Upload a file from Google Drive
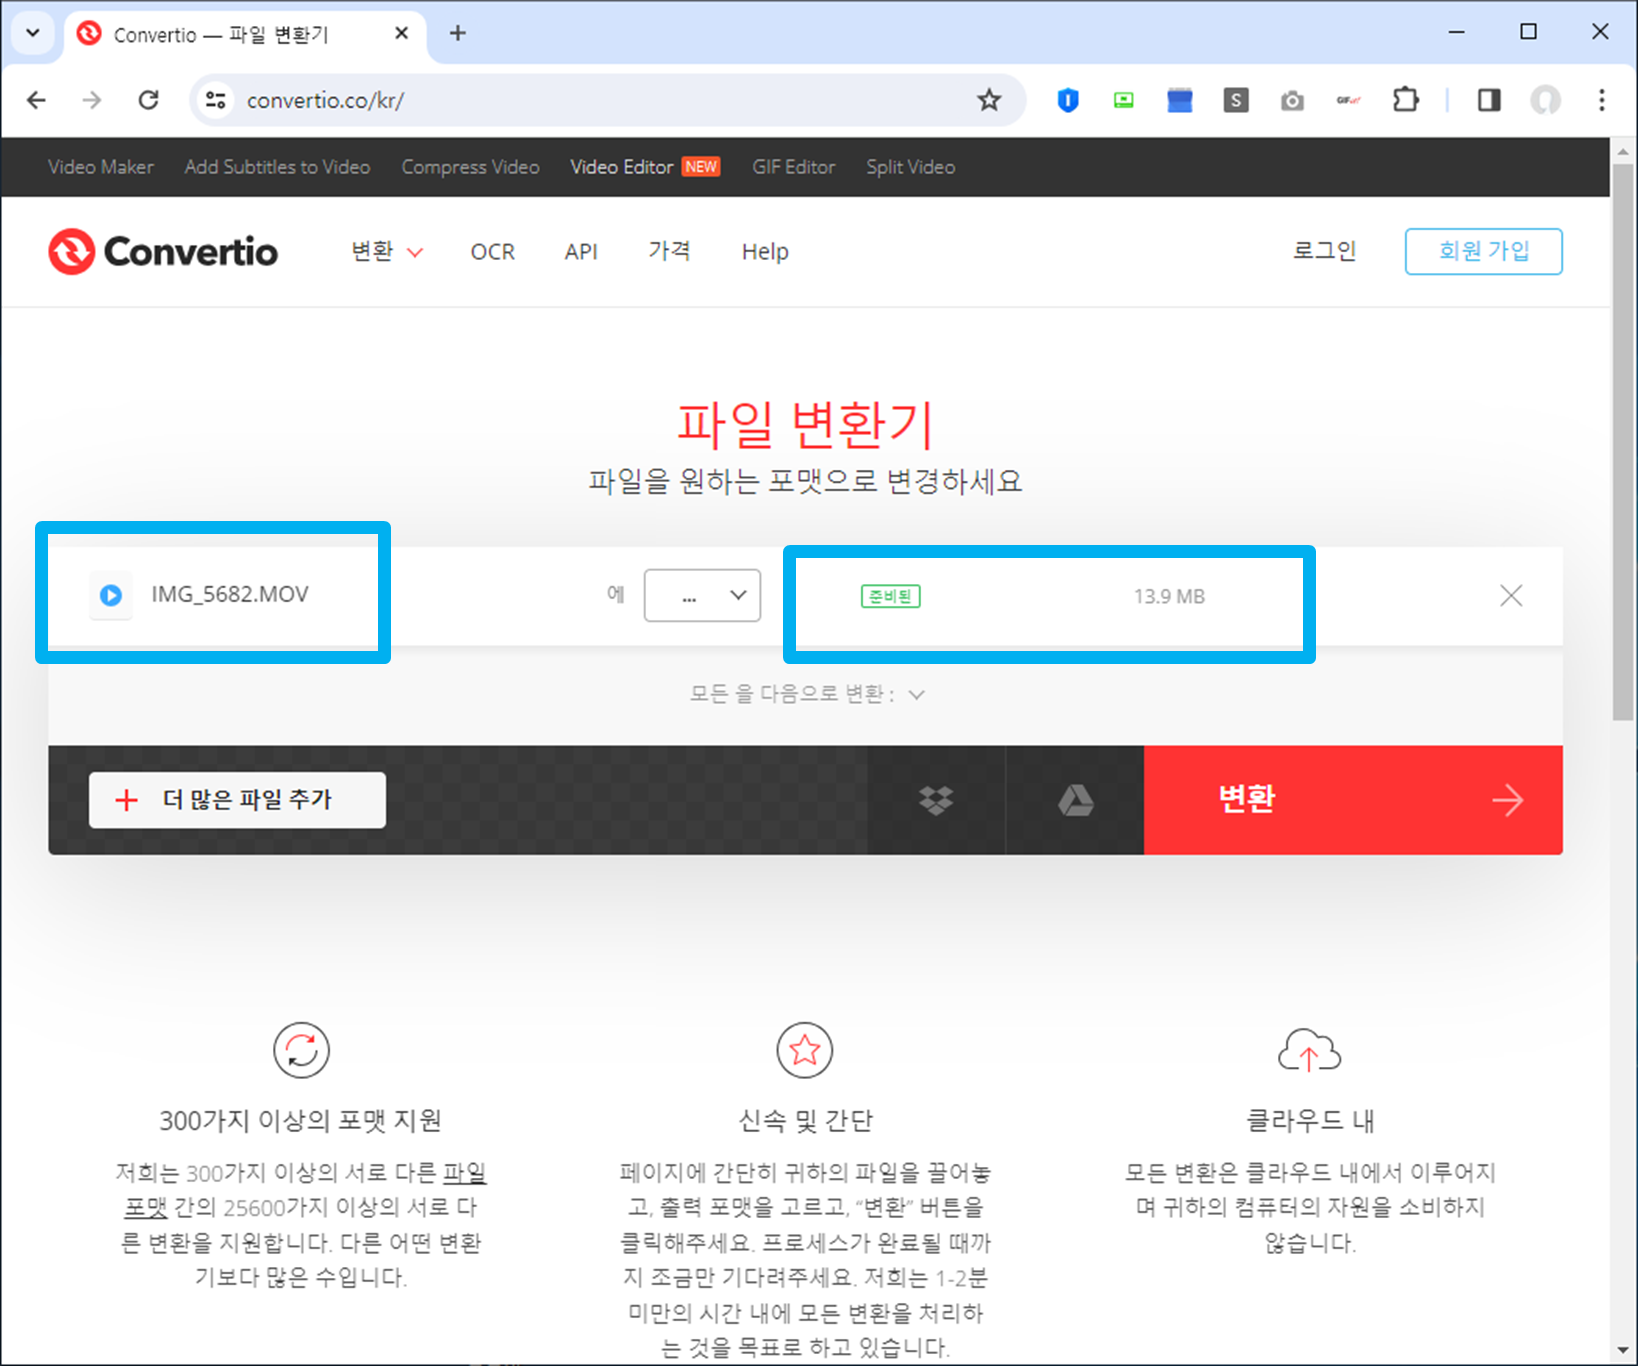Screen dimensions: 1638x1366 pyautogui.click(x=1074, y=800)
